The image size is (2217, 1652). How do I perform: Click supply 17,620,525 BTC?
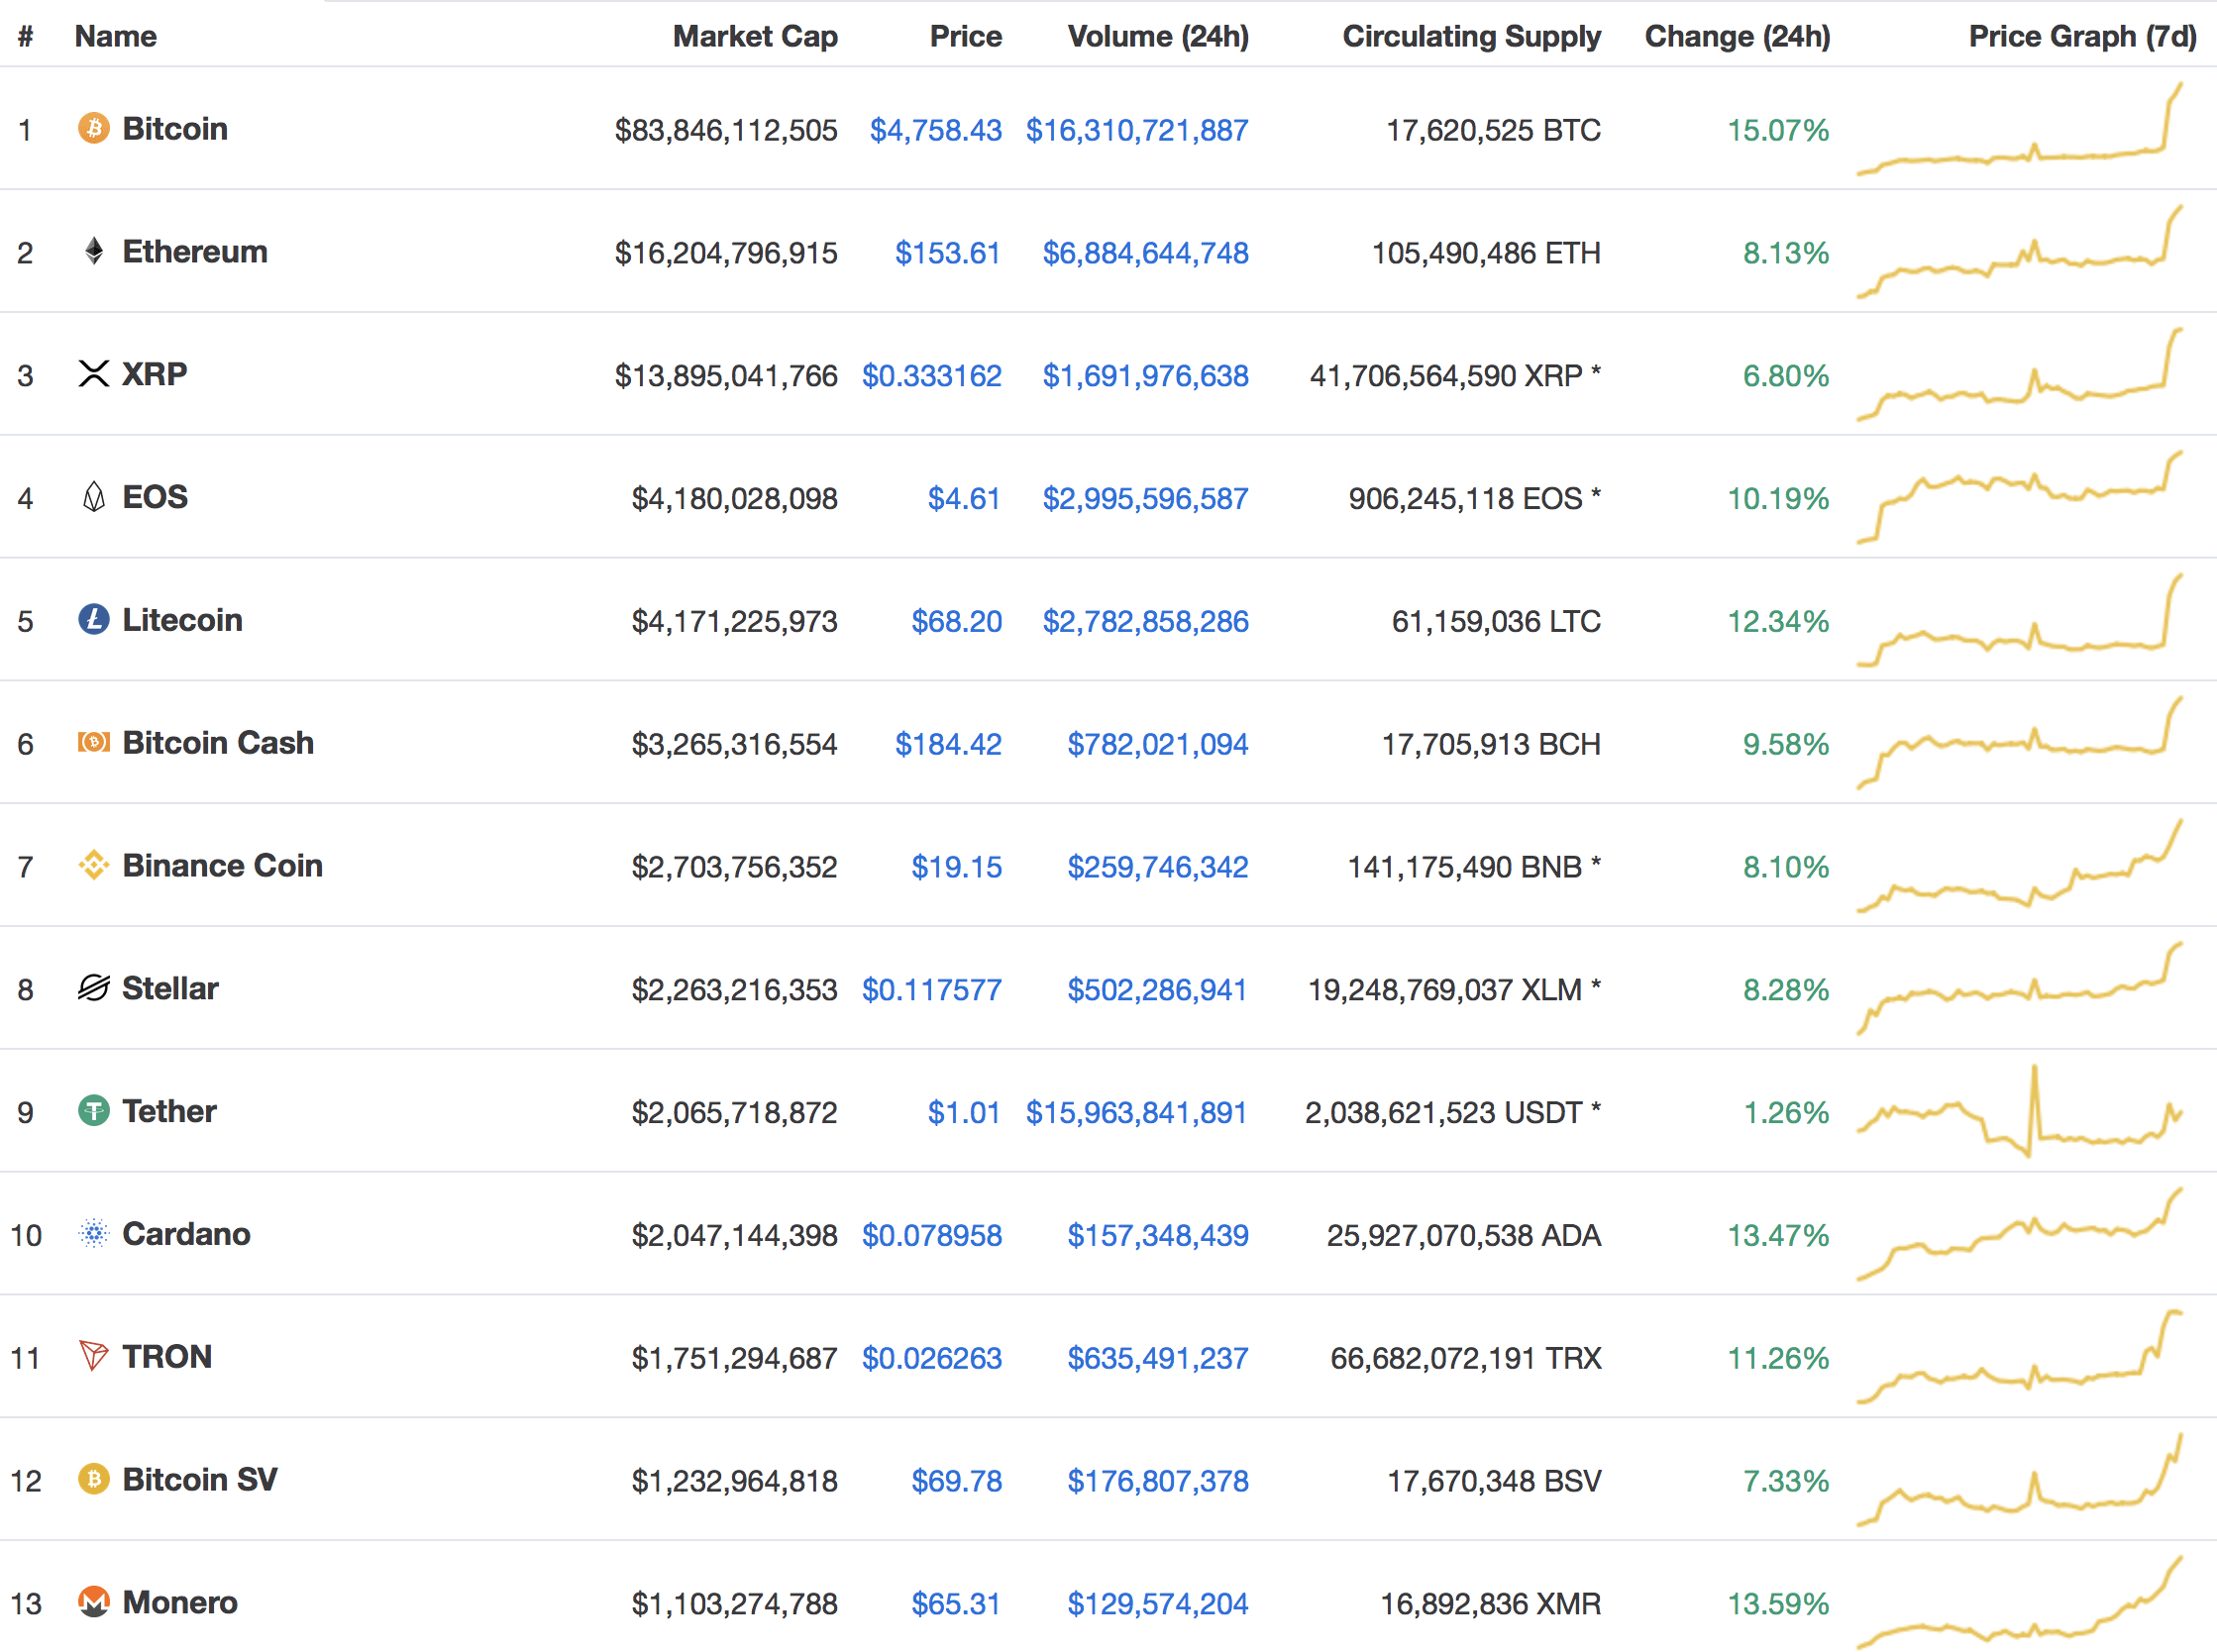click(1493, 130)
